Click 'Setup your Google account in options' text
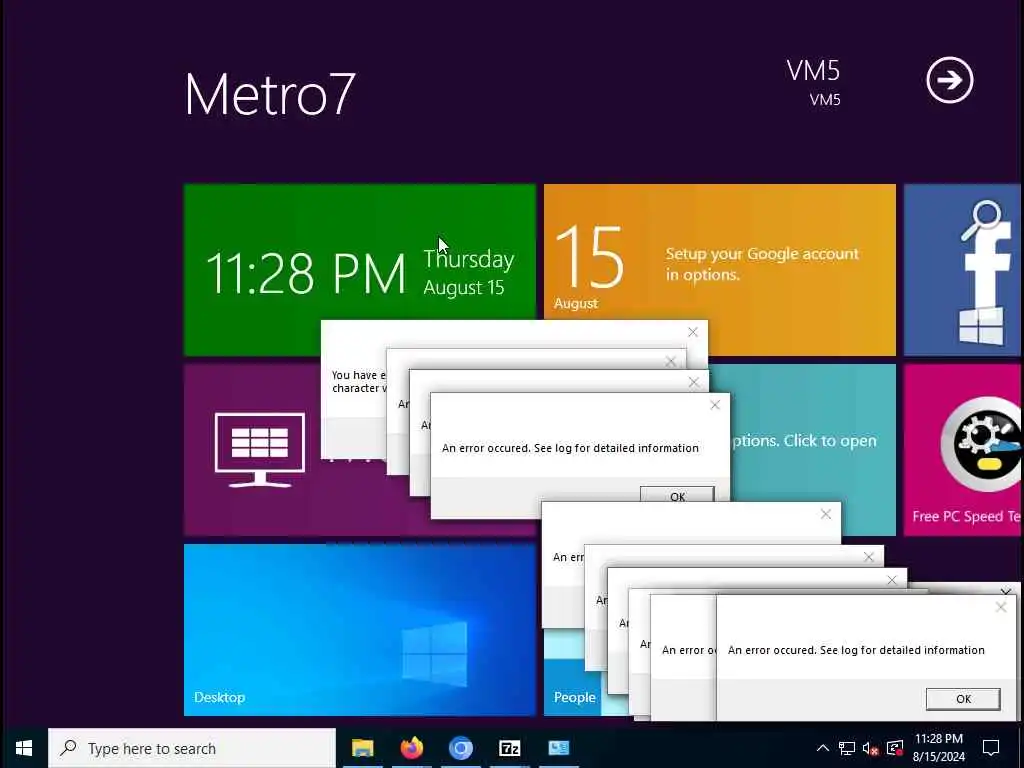 tap(762, 264)
